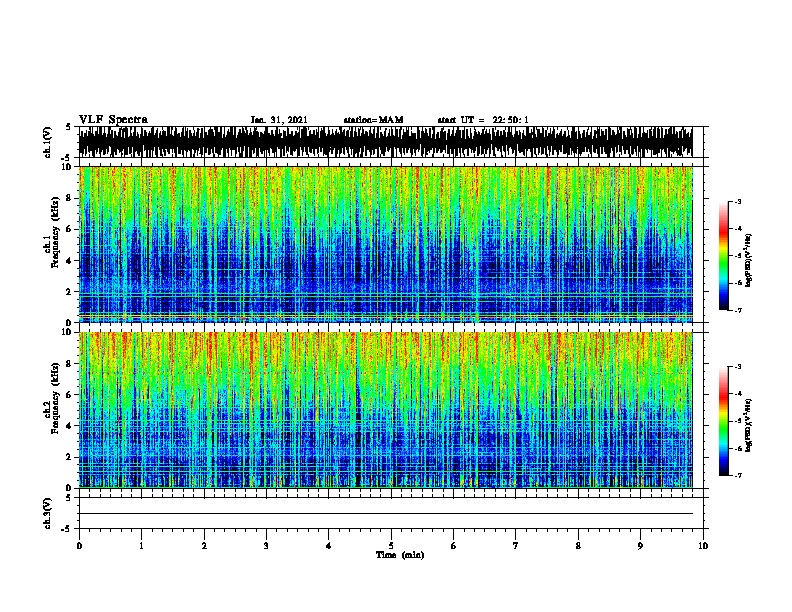792x612 pixels.
Task: Click the ch.2 spectrogram color scale bar
Action: (x=724, y=421)
